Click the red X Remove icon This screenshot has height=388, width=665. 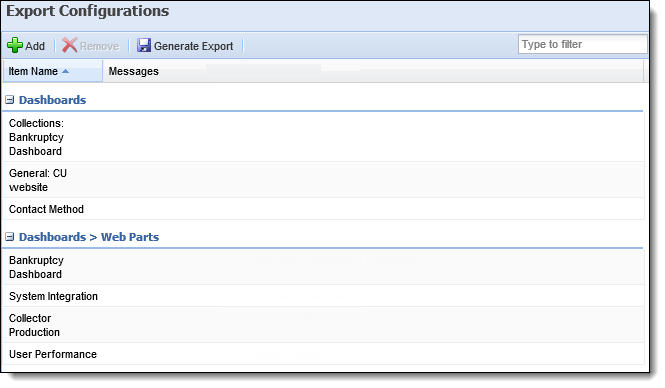tap(70, 45)
